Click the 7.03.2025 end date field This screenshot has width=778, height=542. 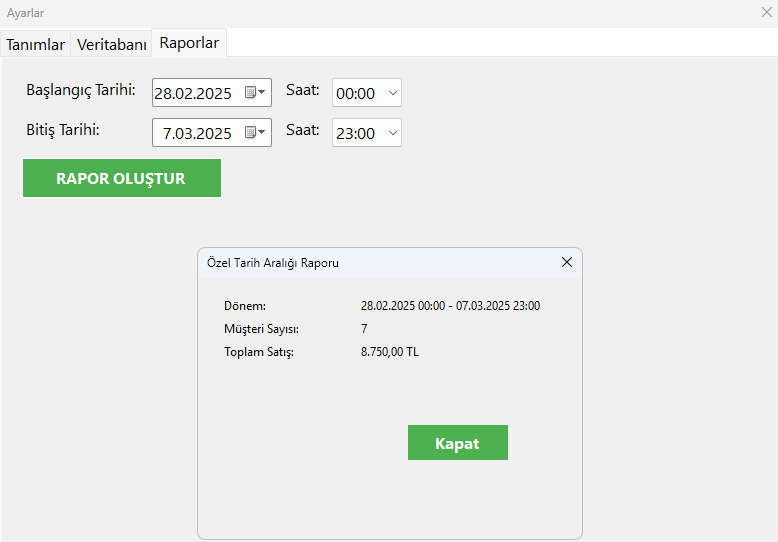(x=197, y=133)
